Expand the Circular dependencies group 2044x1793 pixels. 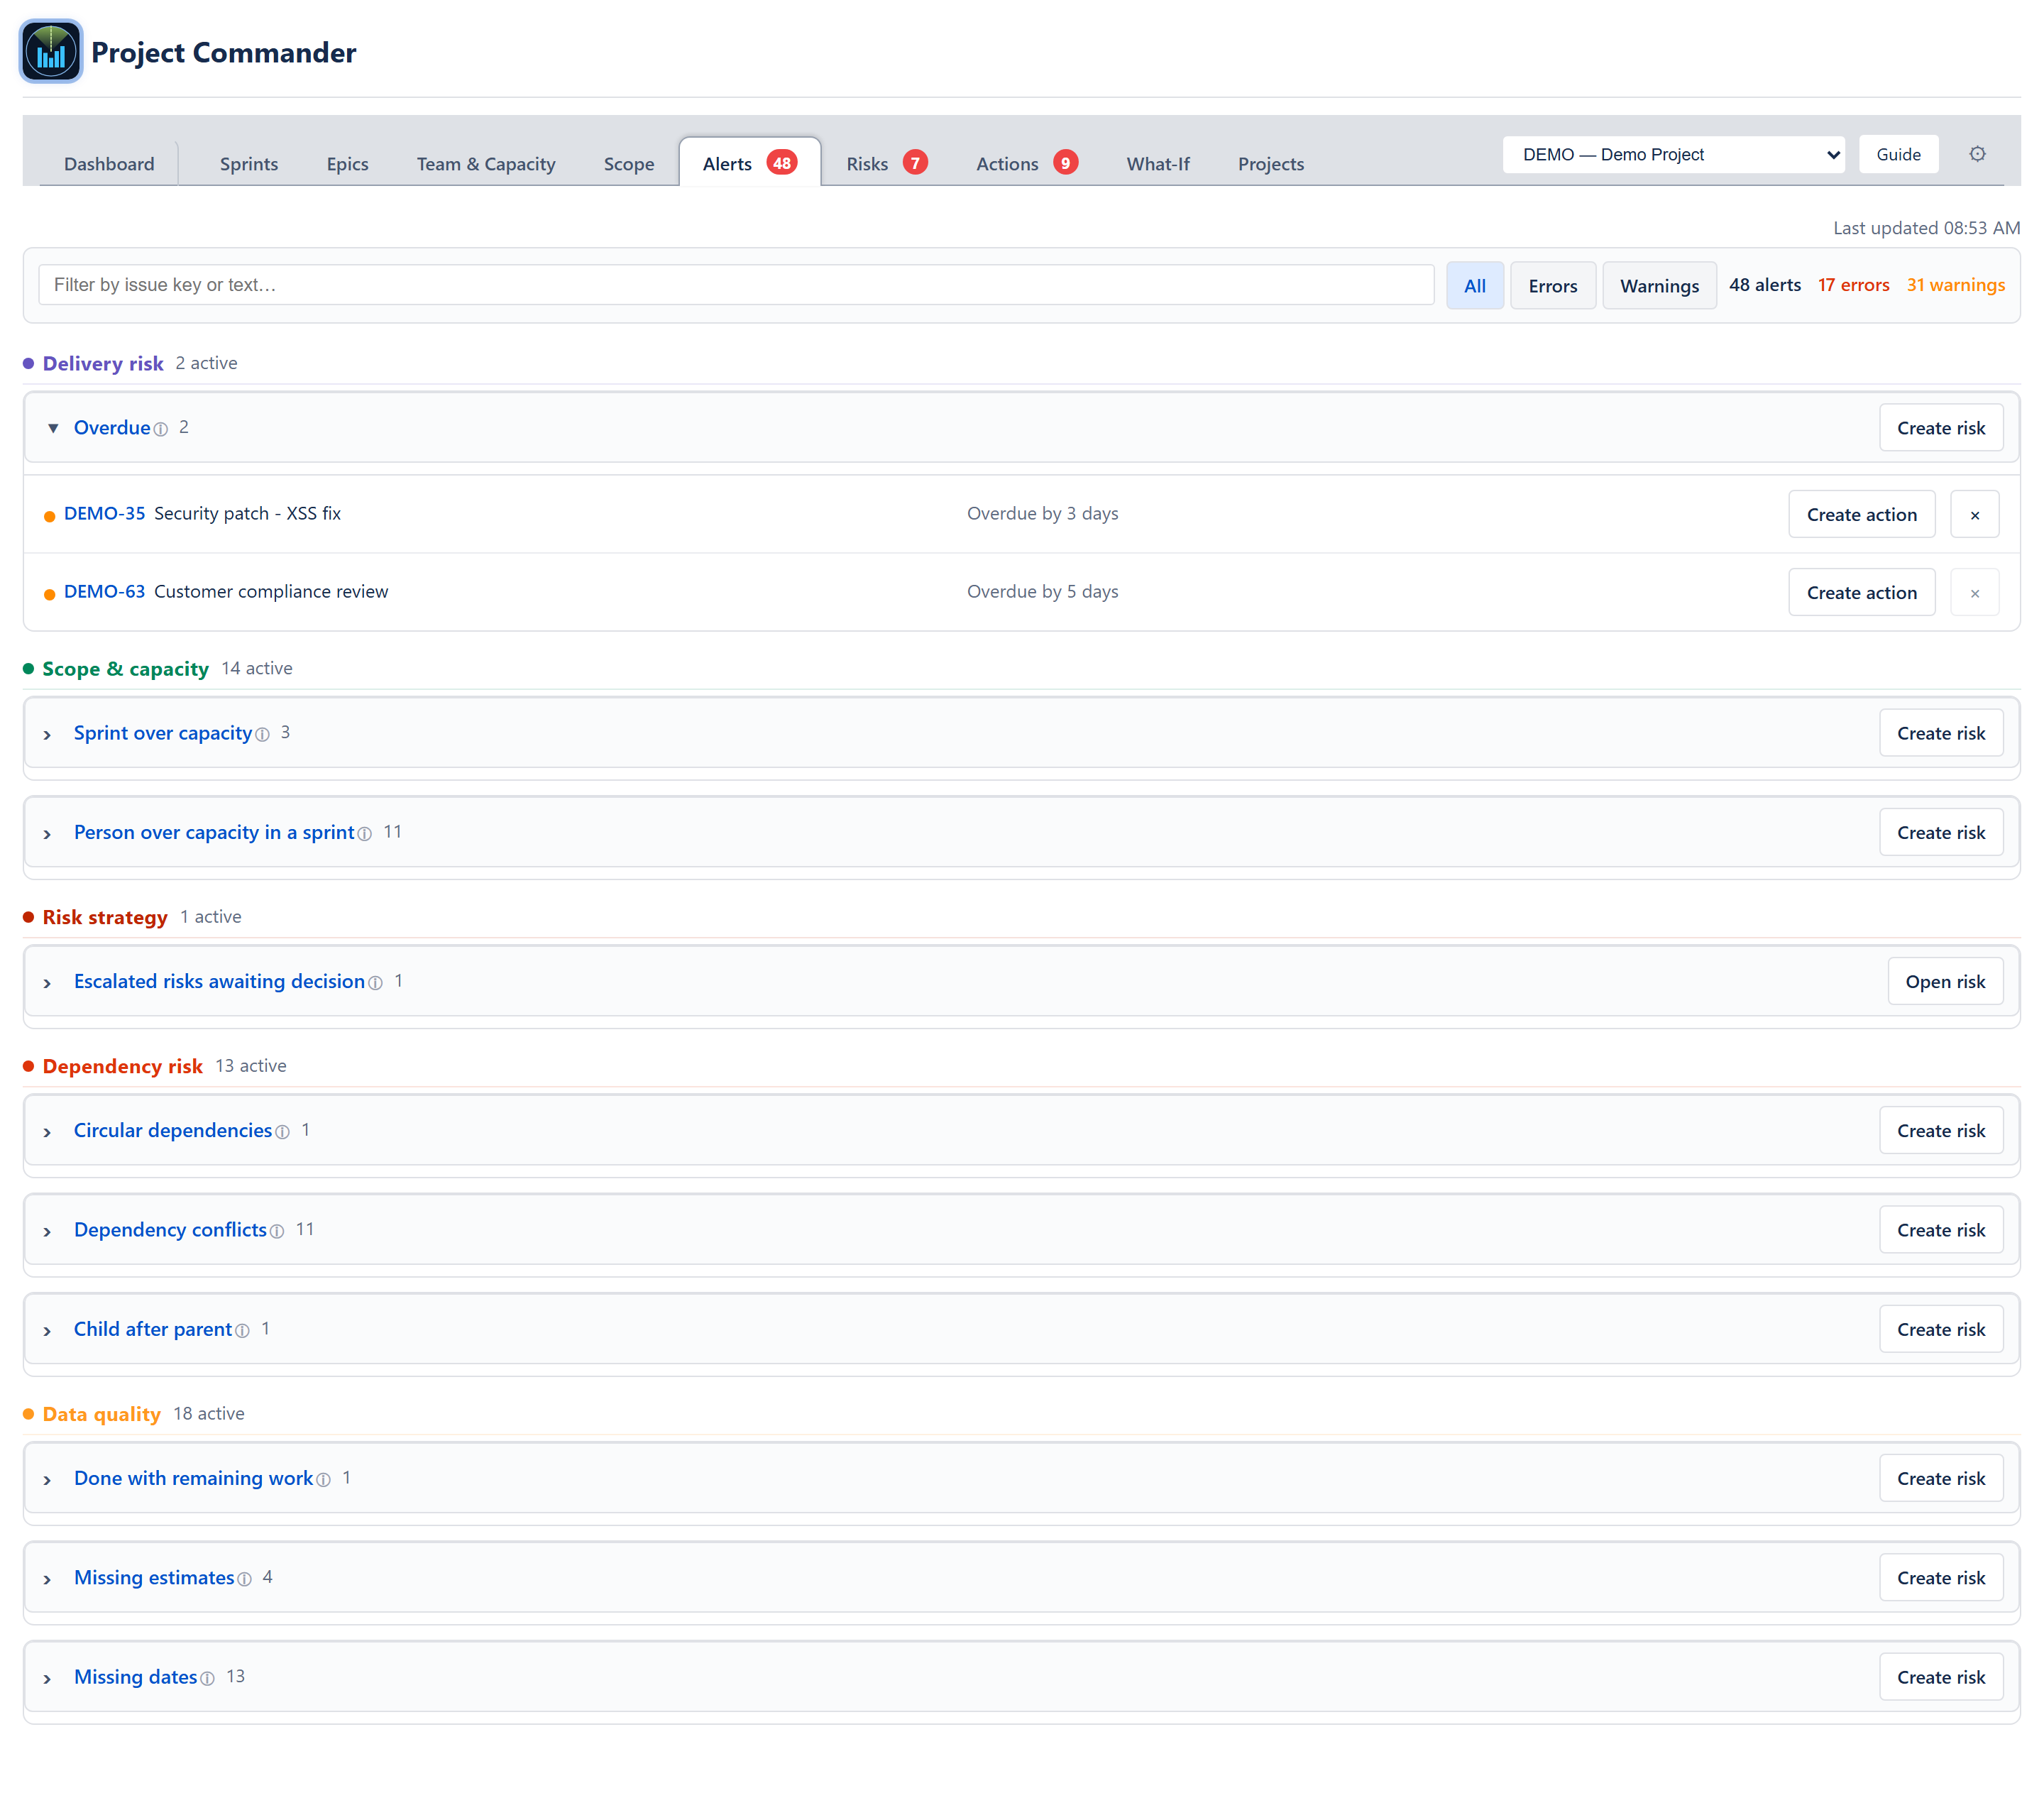pyautogui.click(x=47, y=1132)
